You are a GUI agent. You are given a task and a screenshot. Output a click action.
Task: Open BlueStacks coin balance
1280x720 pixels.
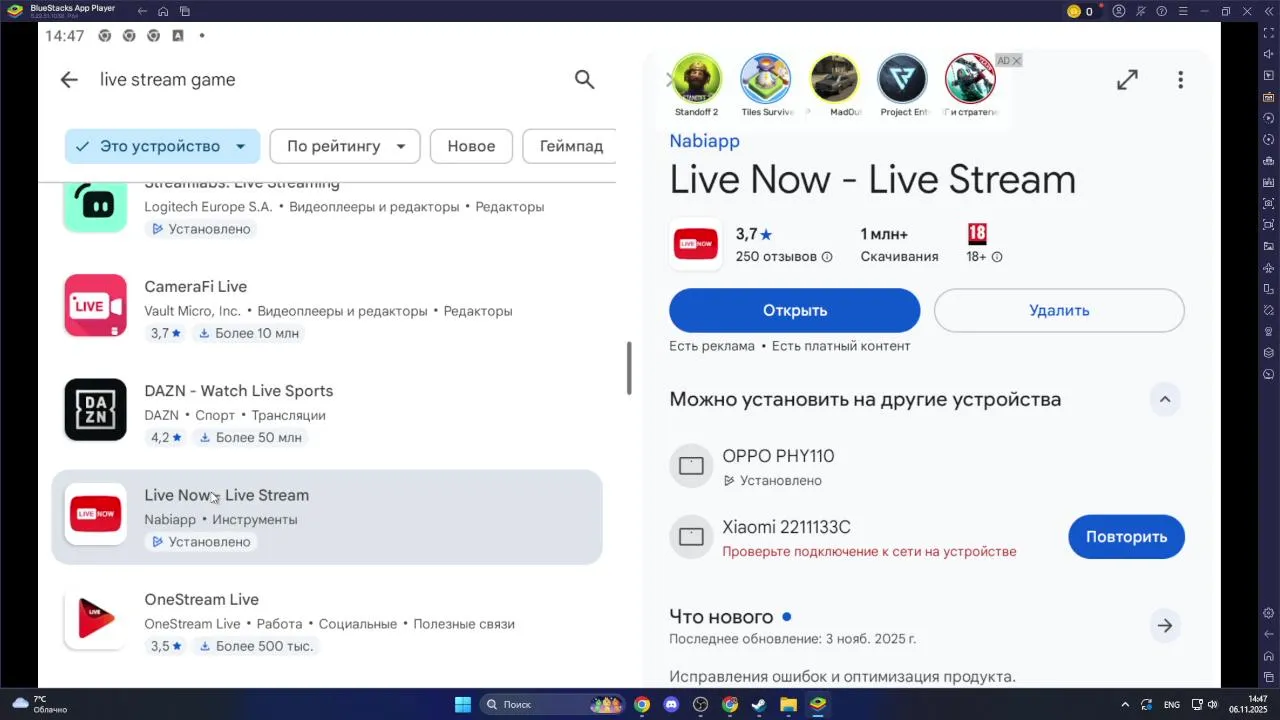click(x=1081, y=11)
